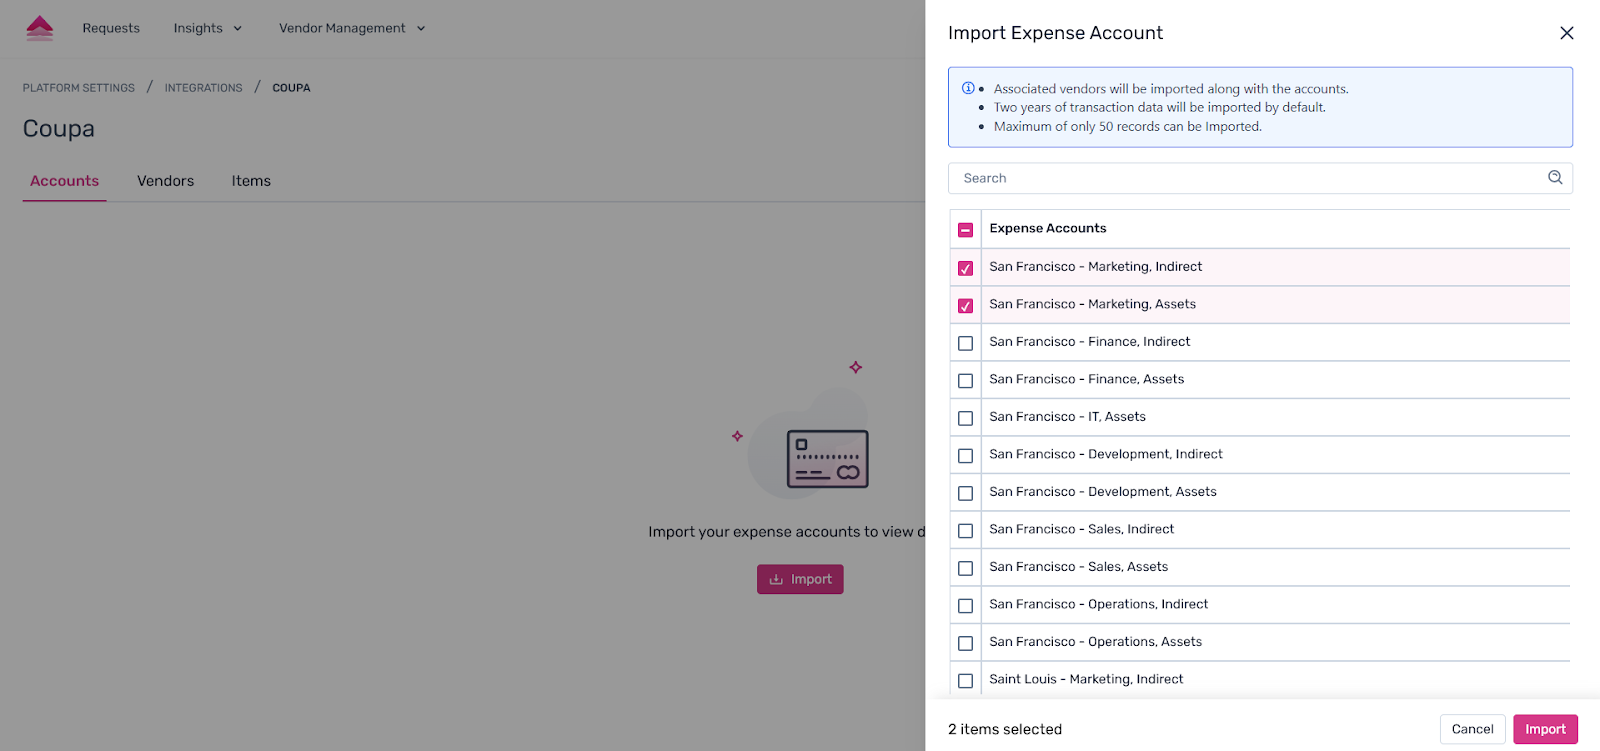Viewport: 1600px width, 751px height.
Task: Click the Coupa breadcrumb
Action: point(291,88)
